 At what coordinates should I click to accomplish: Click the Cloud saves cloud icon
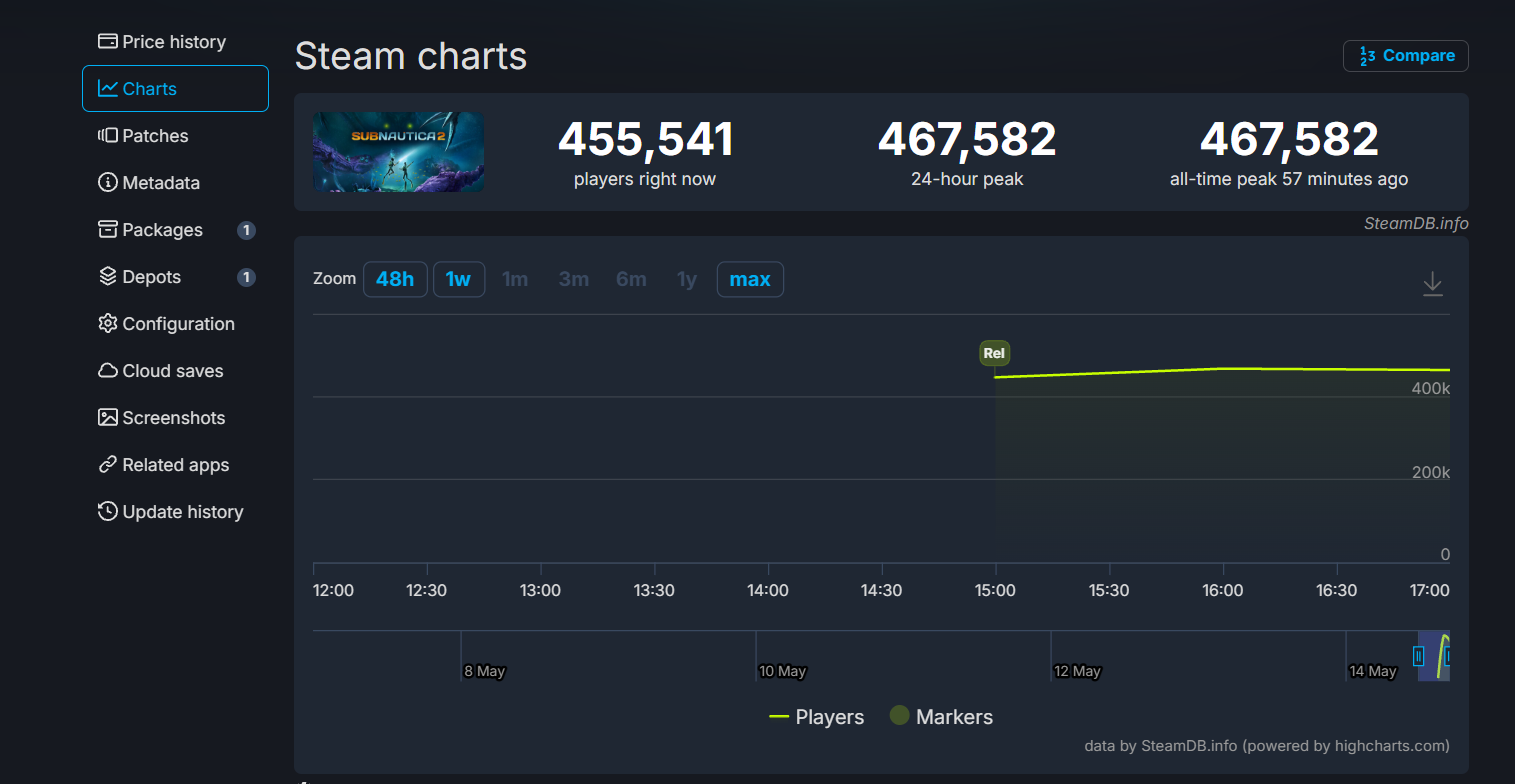point(108,371)
